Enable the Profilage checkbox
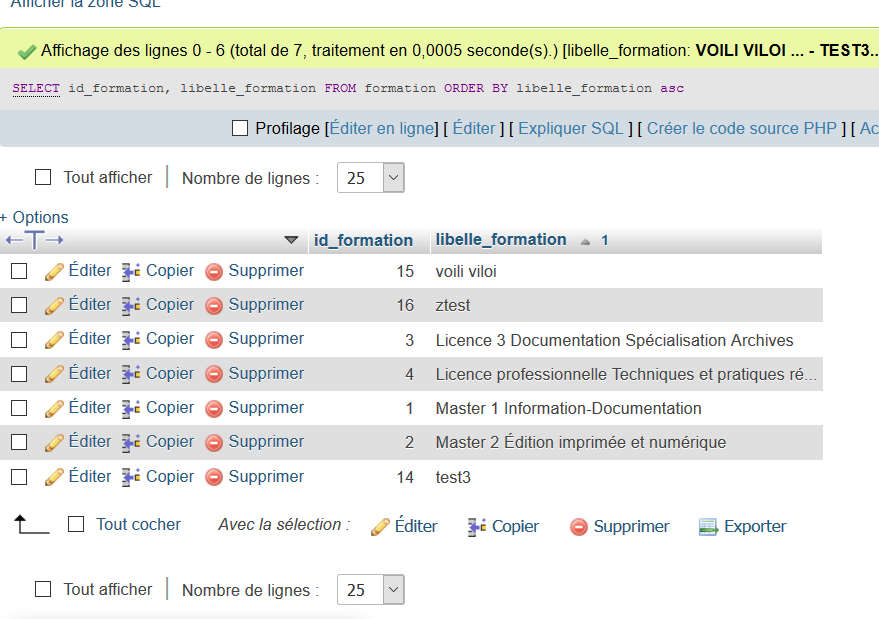Viewport: 879px width, 619px height. [x=237, y=128]
